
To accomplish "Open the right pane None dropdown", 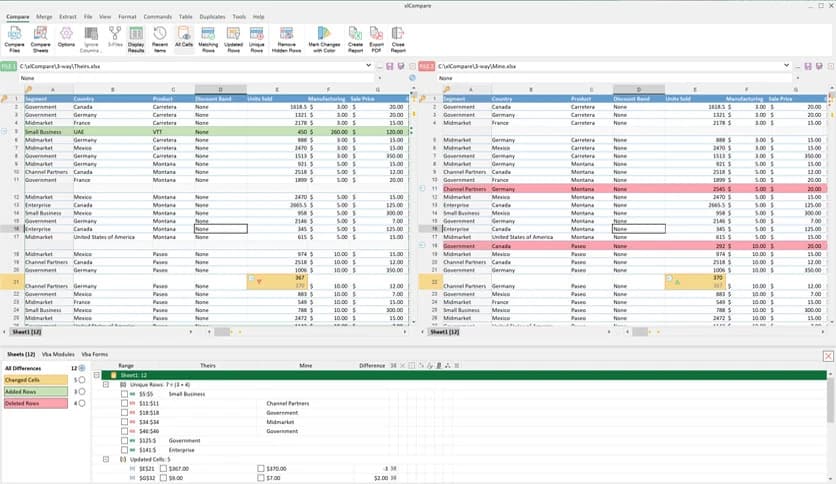I will coord(798,78).
